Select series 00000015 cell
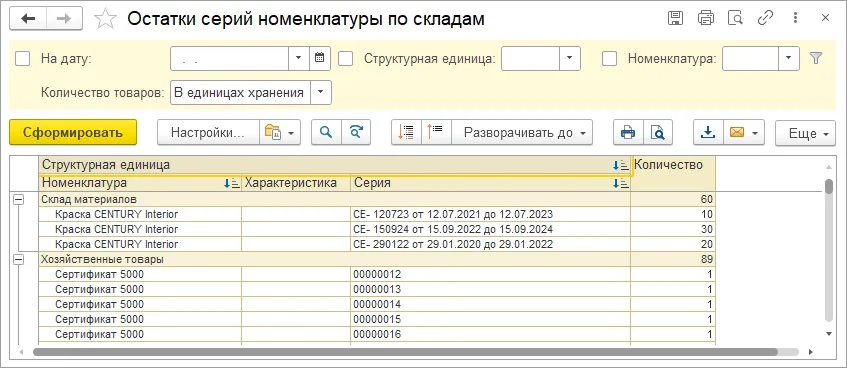The height and width of the screenshot is (368, 847). pyautogui.click(x=490, y=319)
